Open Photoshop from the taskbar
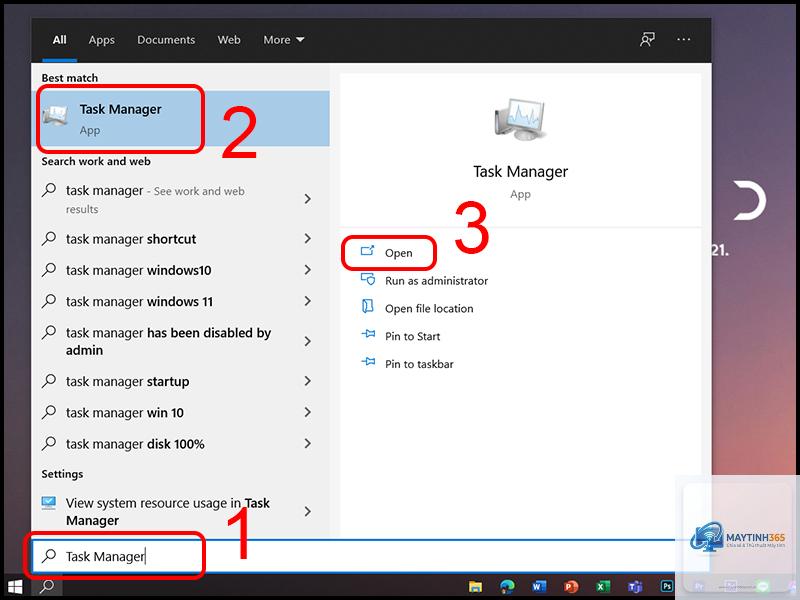 click(x=666, y=587)
